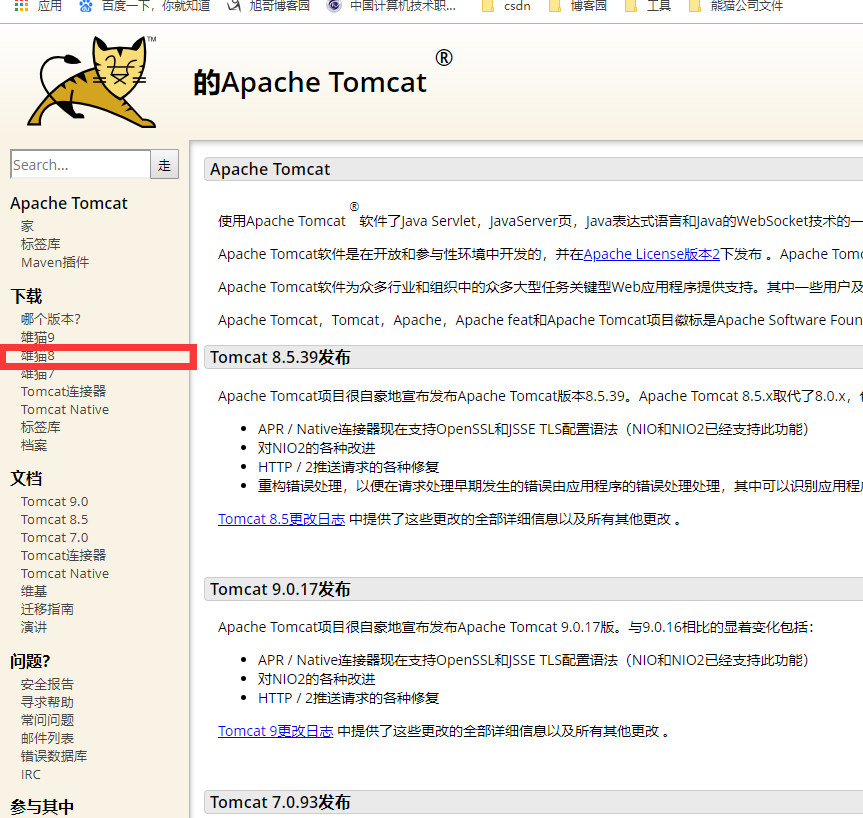Open the Maven插件 link
This screenshot has width=863, height=818.
[x=55, y=262]
